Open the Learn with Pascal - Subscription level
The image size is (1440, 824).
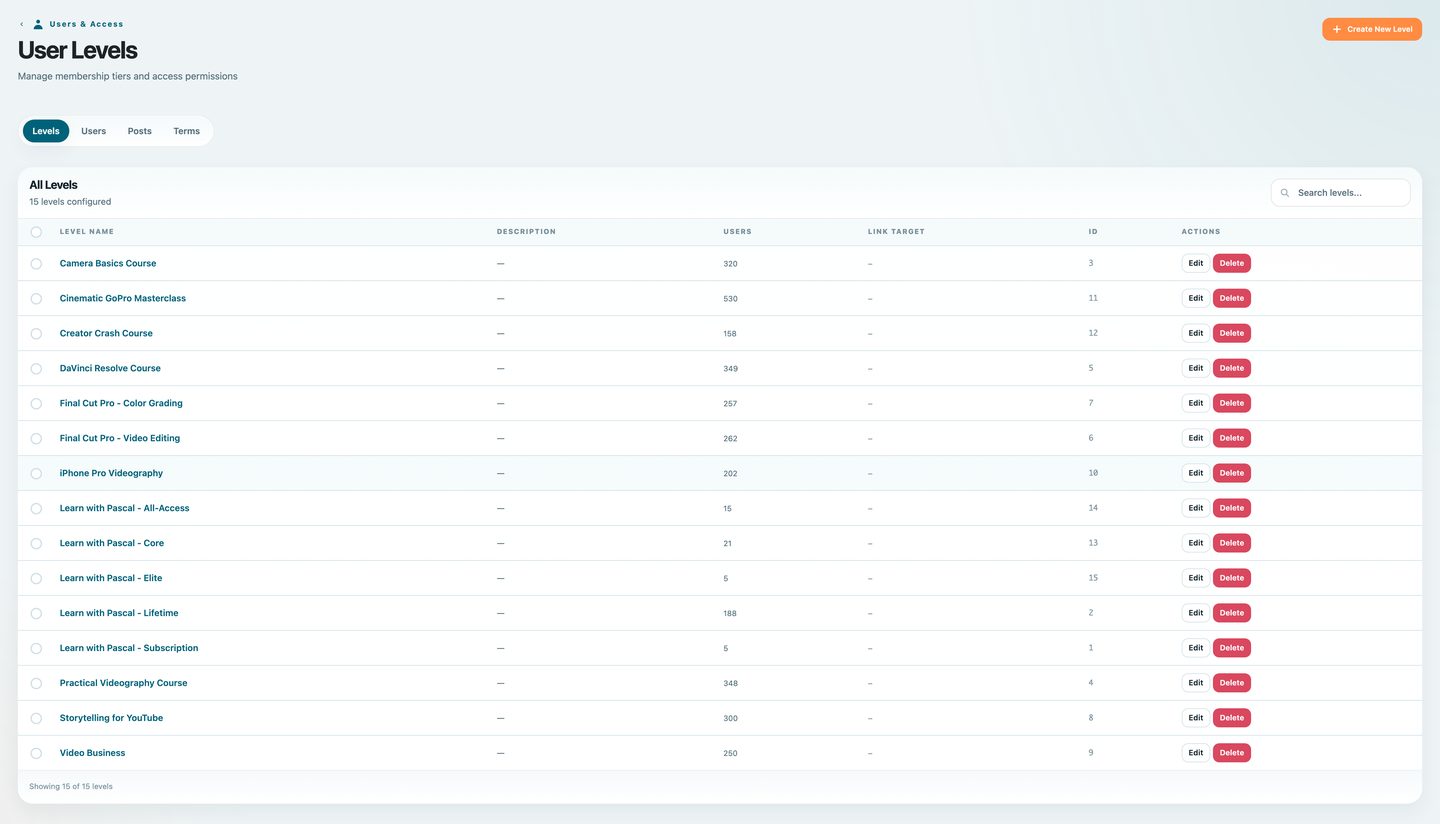(129, 648)
